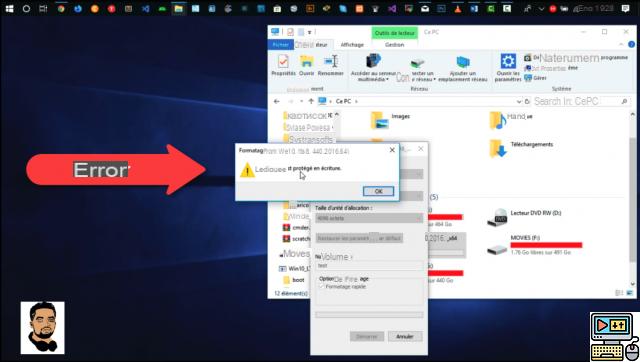The width and height of the screenshot is (640, 362).
Task: Select the Win10 drive in navigation pane
Action: (x=294, y=268)
